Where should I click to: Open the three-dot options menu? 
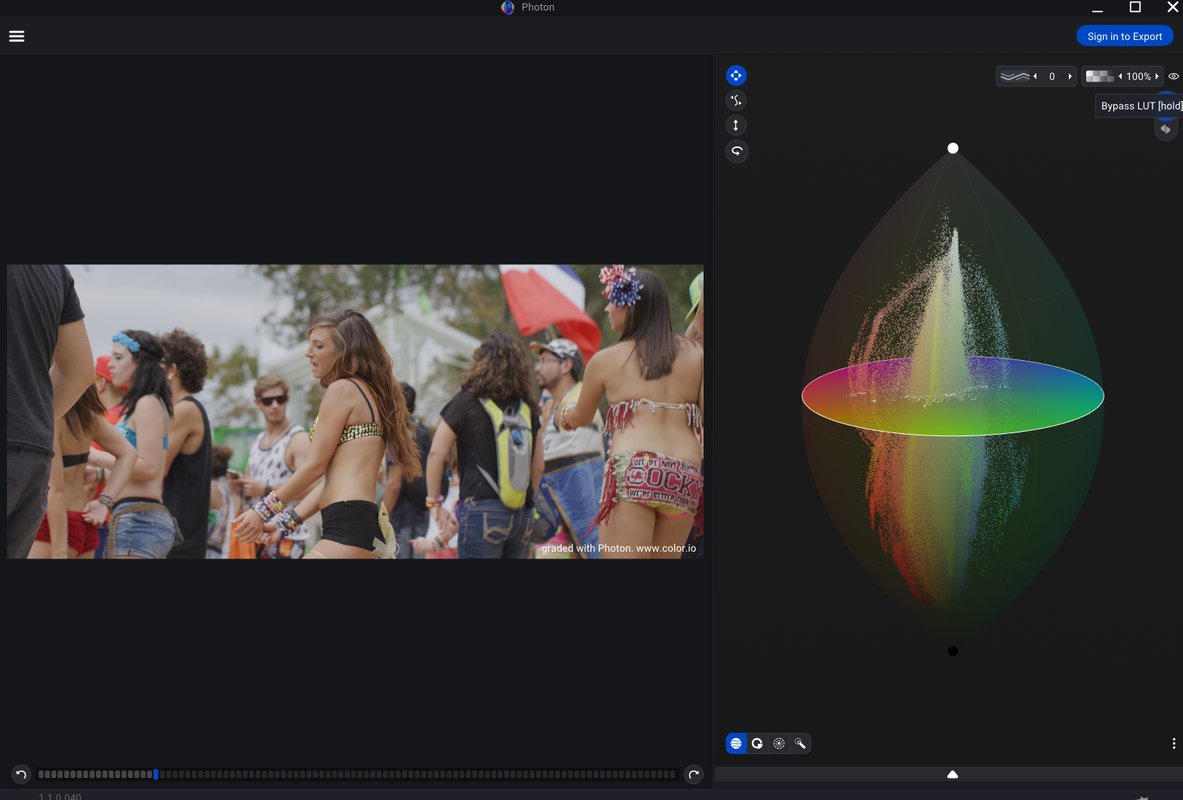click(1173, 743)
